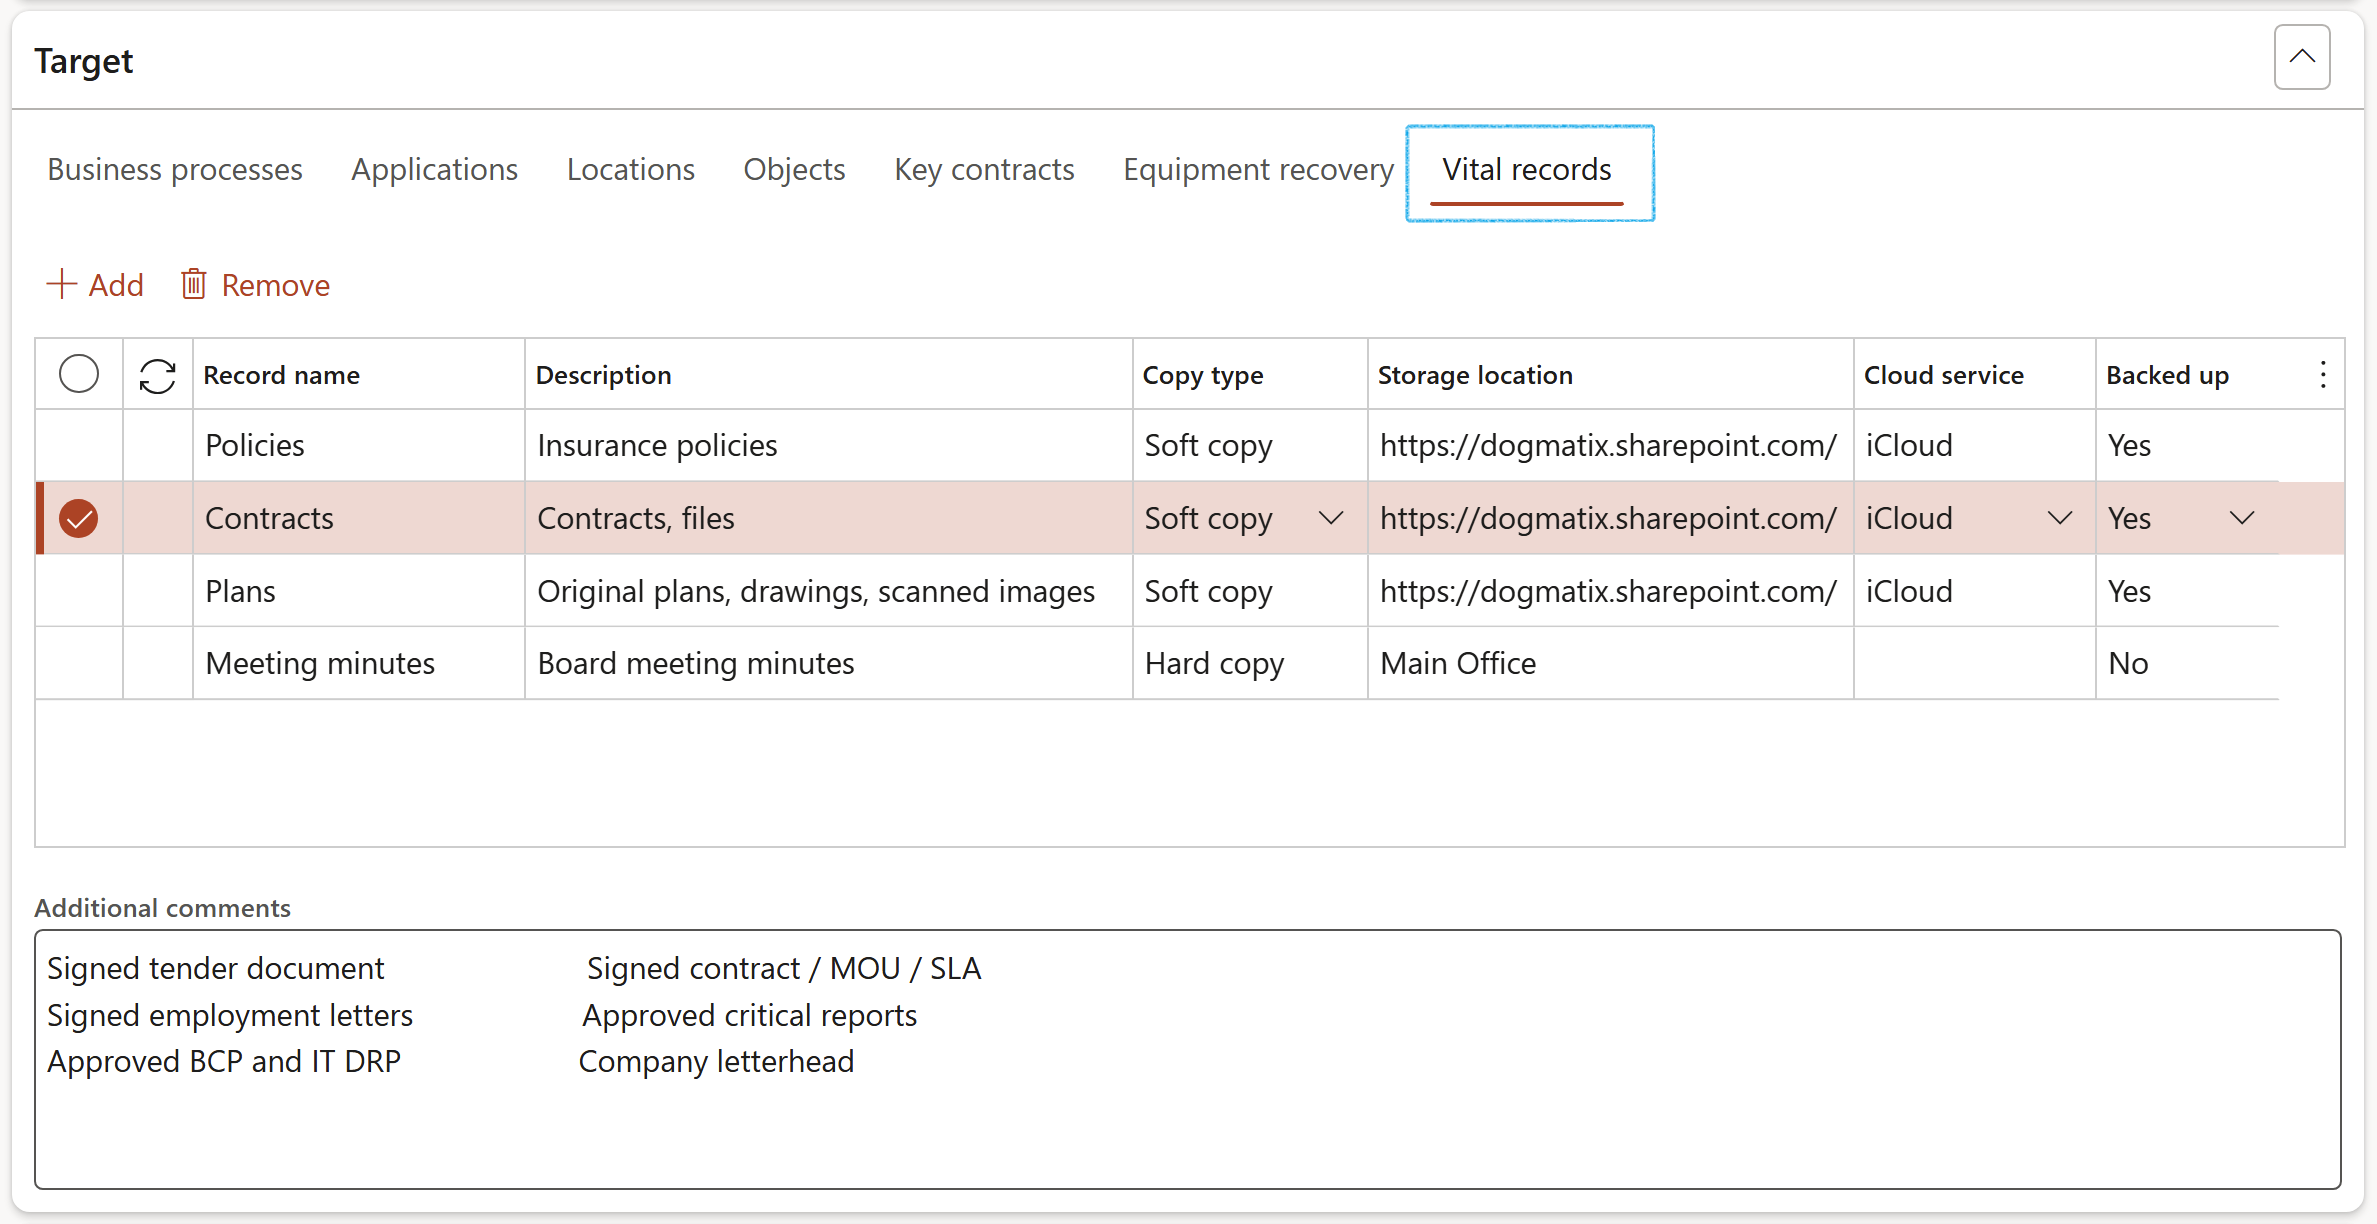
Task: Toggle the select-all rows circle
Action: click(79, 375)
